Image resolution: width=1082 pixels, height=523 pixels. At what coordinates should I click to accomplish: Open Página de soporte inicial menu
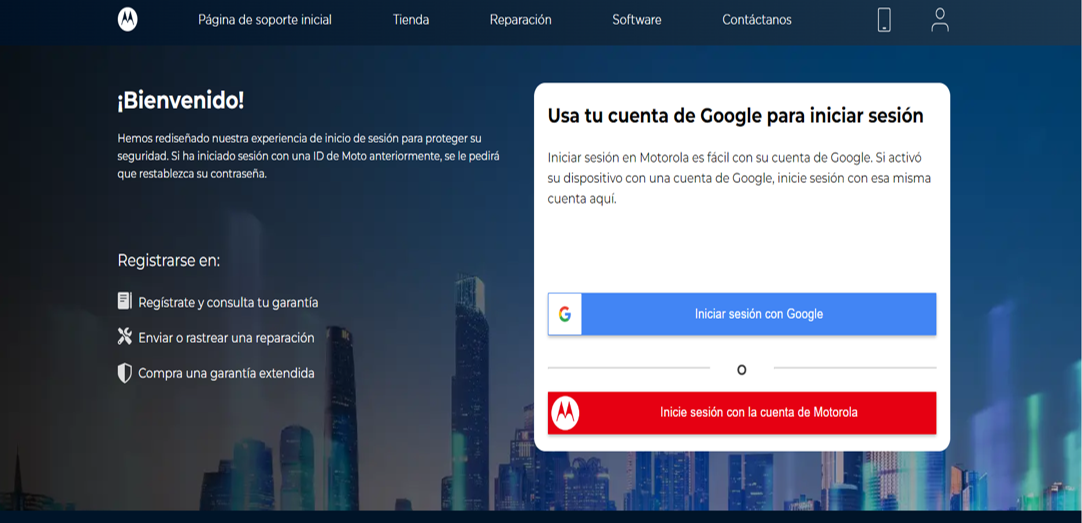click(x=265, y=20)
